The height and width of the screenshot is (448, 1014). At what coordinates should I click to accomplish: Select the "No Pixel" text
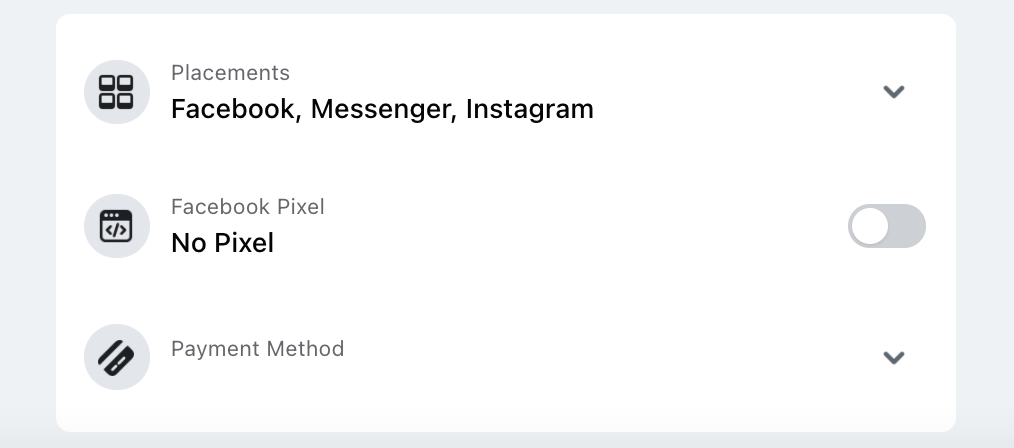coord(222,242)
